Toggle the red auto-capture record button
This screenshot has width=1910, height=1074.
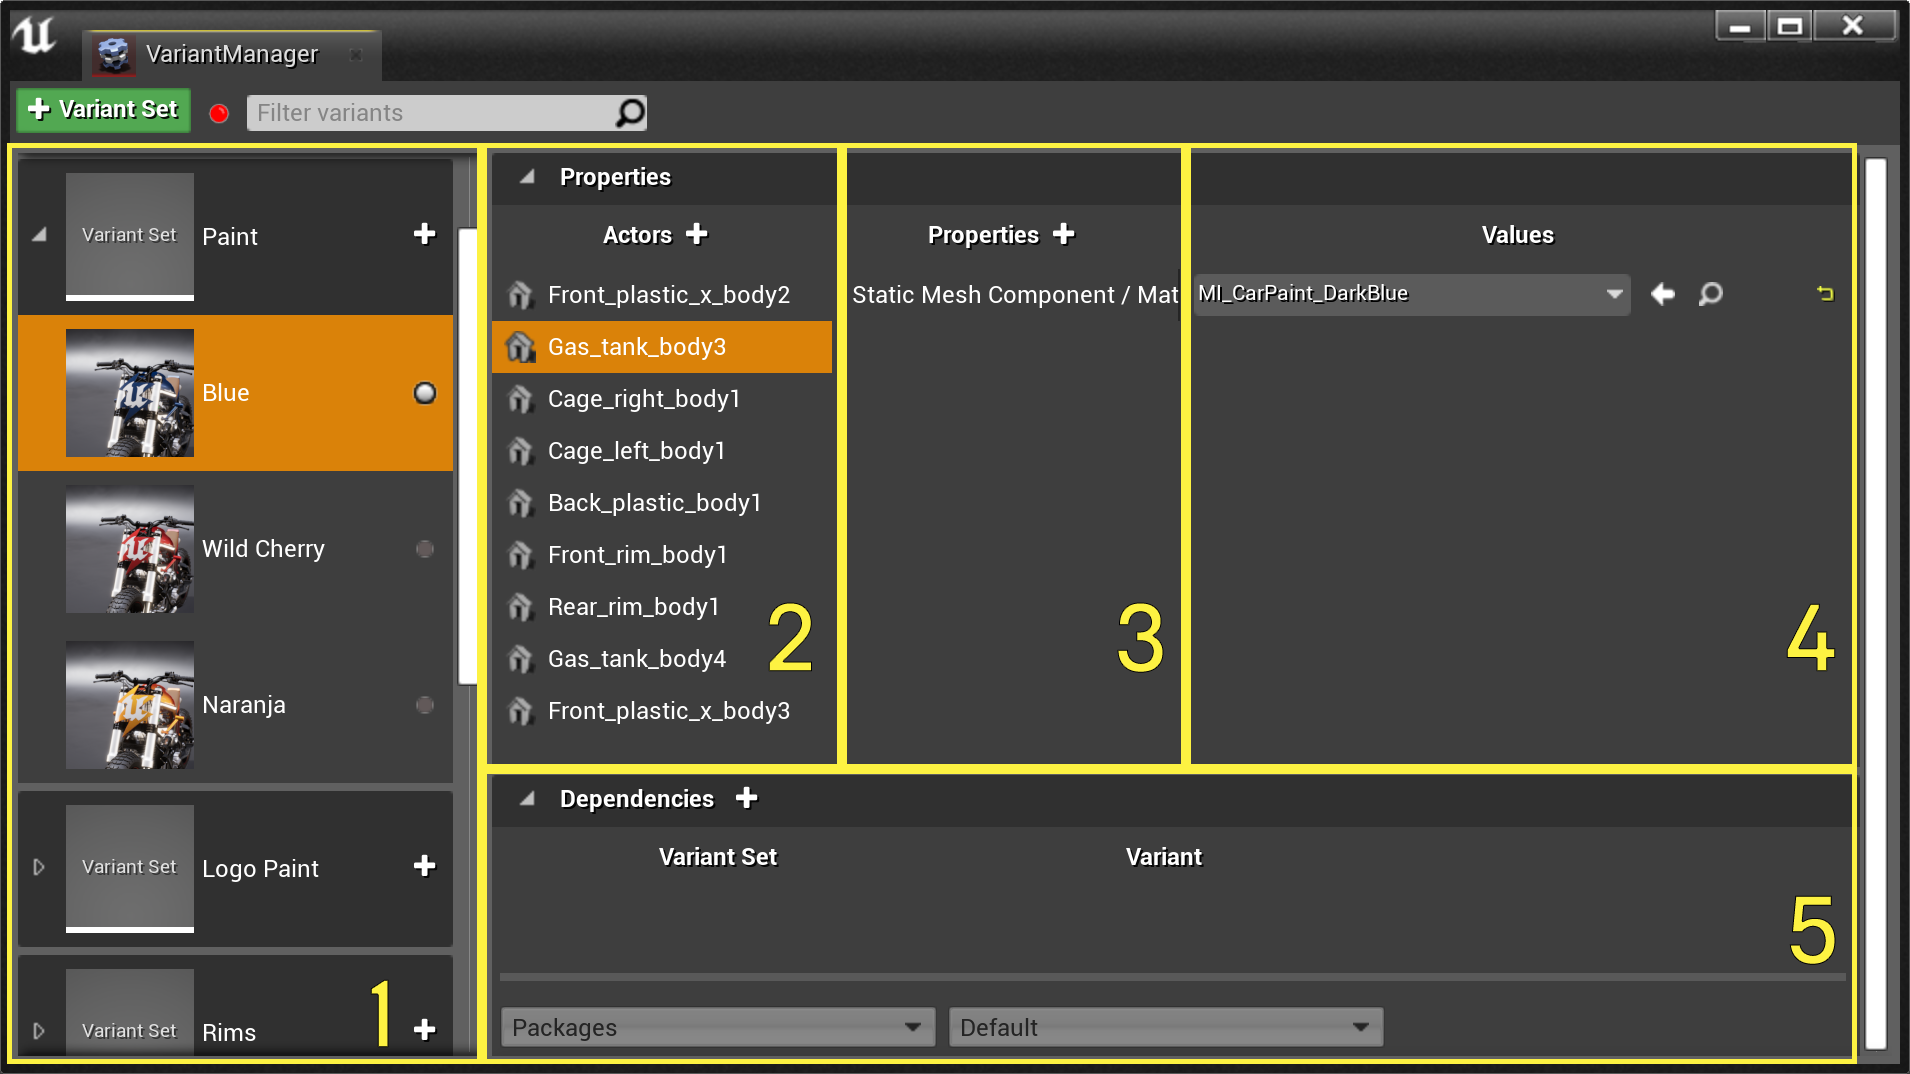[x=219, y=113]
